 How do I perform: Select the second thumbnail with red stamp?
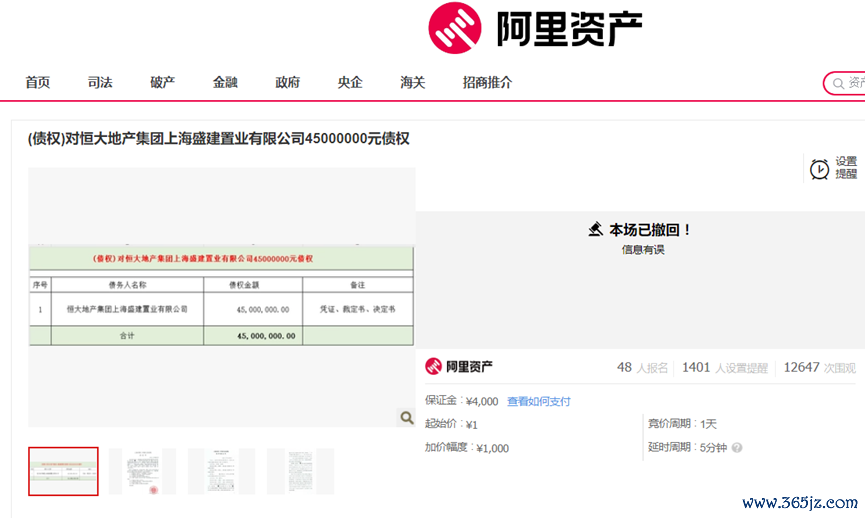click(142, 472)
